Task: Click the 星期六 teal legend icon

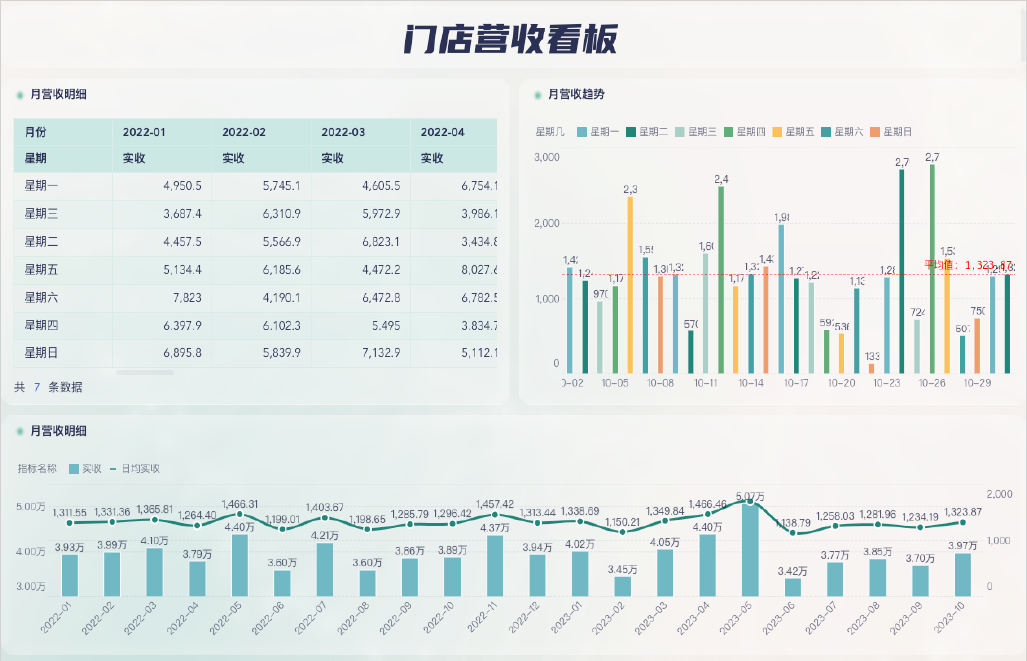Action: (826, 131)
